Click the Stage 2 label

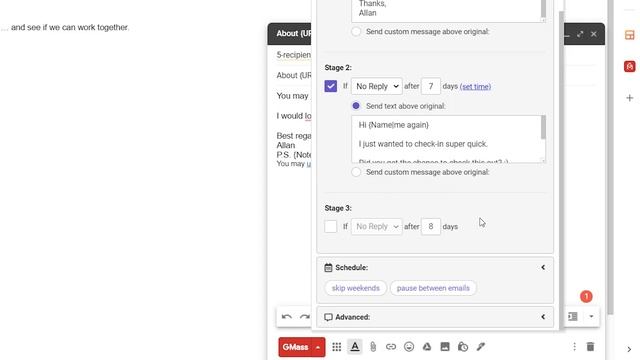(x=338, y=67)
